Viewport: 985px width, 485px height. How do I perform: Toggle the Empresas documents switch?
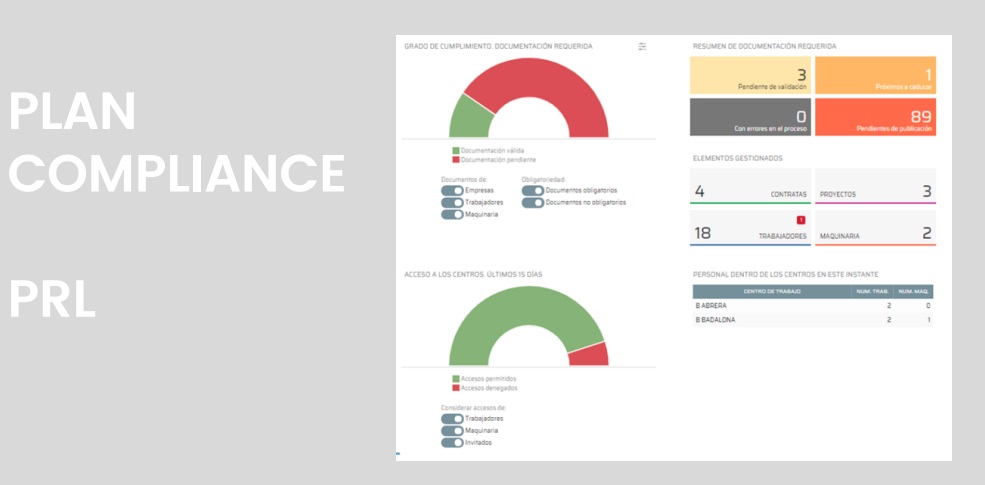pos(452,190)
